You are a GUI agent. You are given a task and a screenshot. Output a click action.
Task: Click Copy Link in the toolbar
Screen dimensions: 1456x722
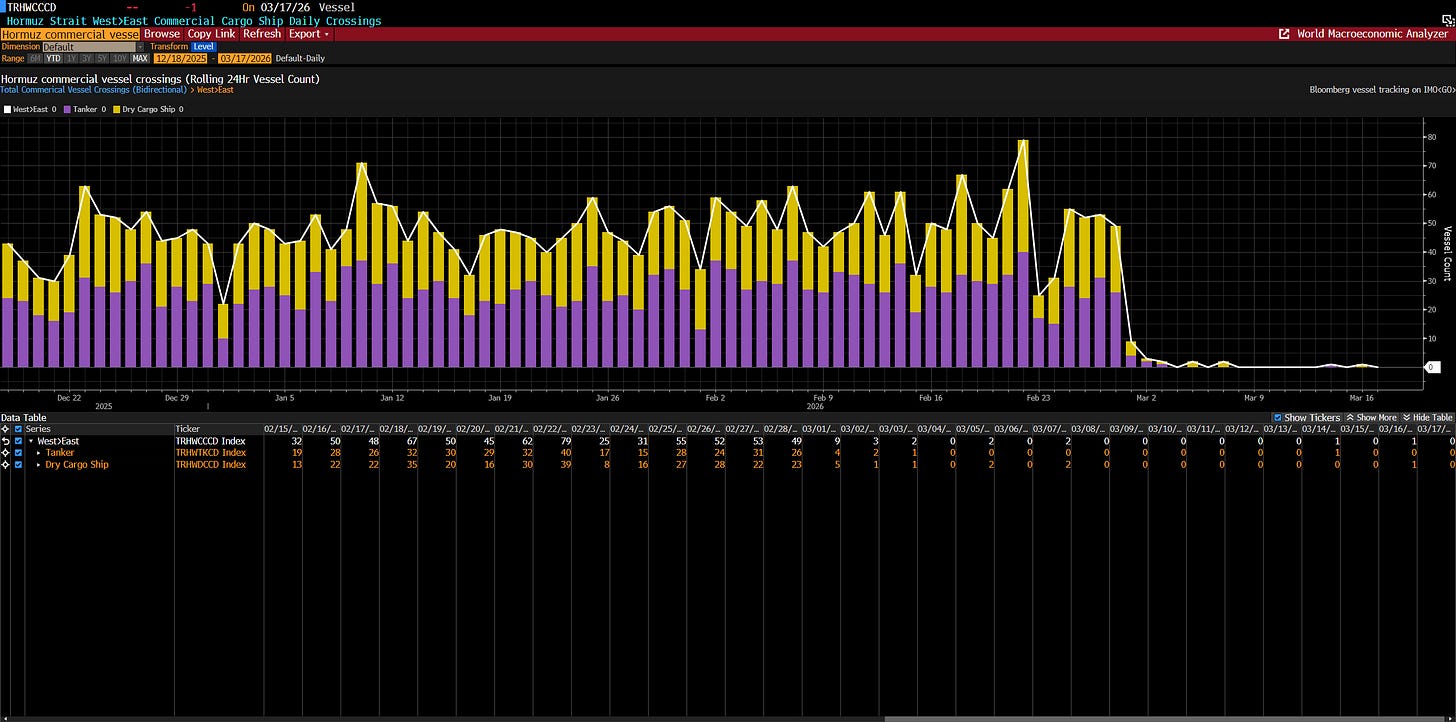pos(213,34)
